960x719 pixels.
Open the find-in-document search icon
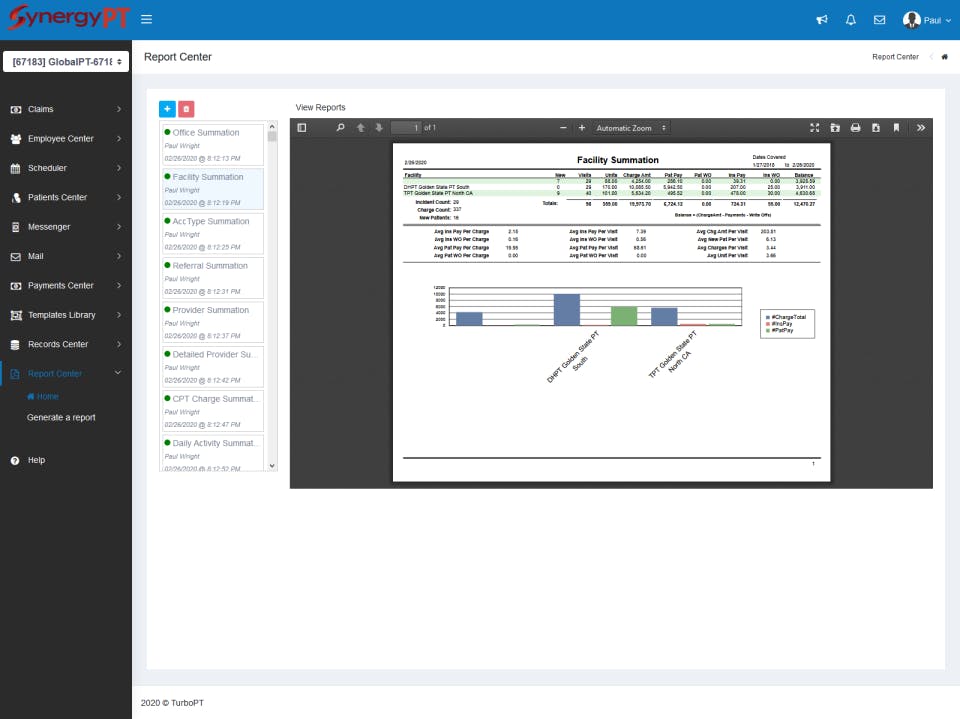click(x=340, y=128)
